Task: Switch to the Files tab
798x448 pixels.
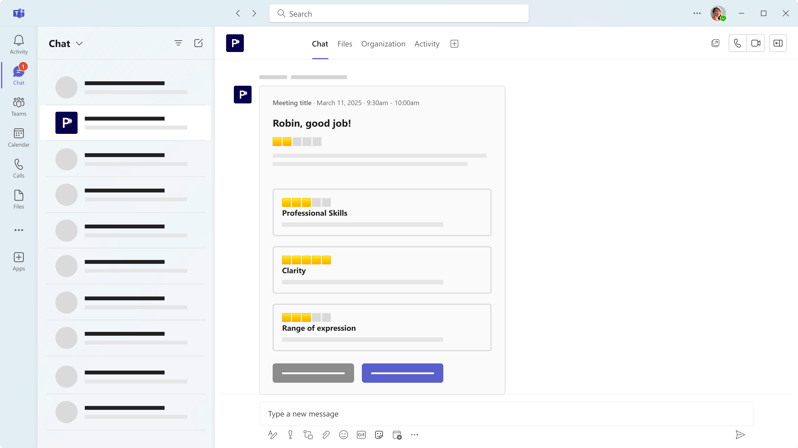Action: click(x=344, y=44)
